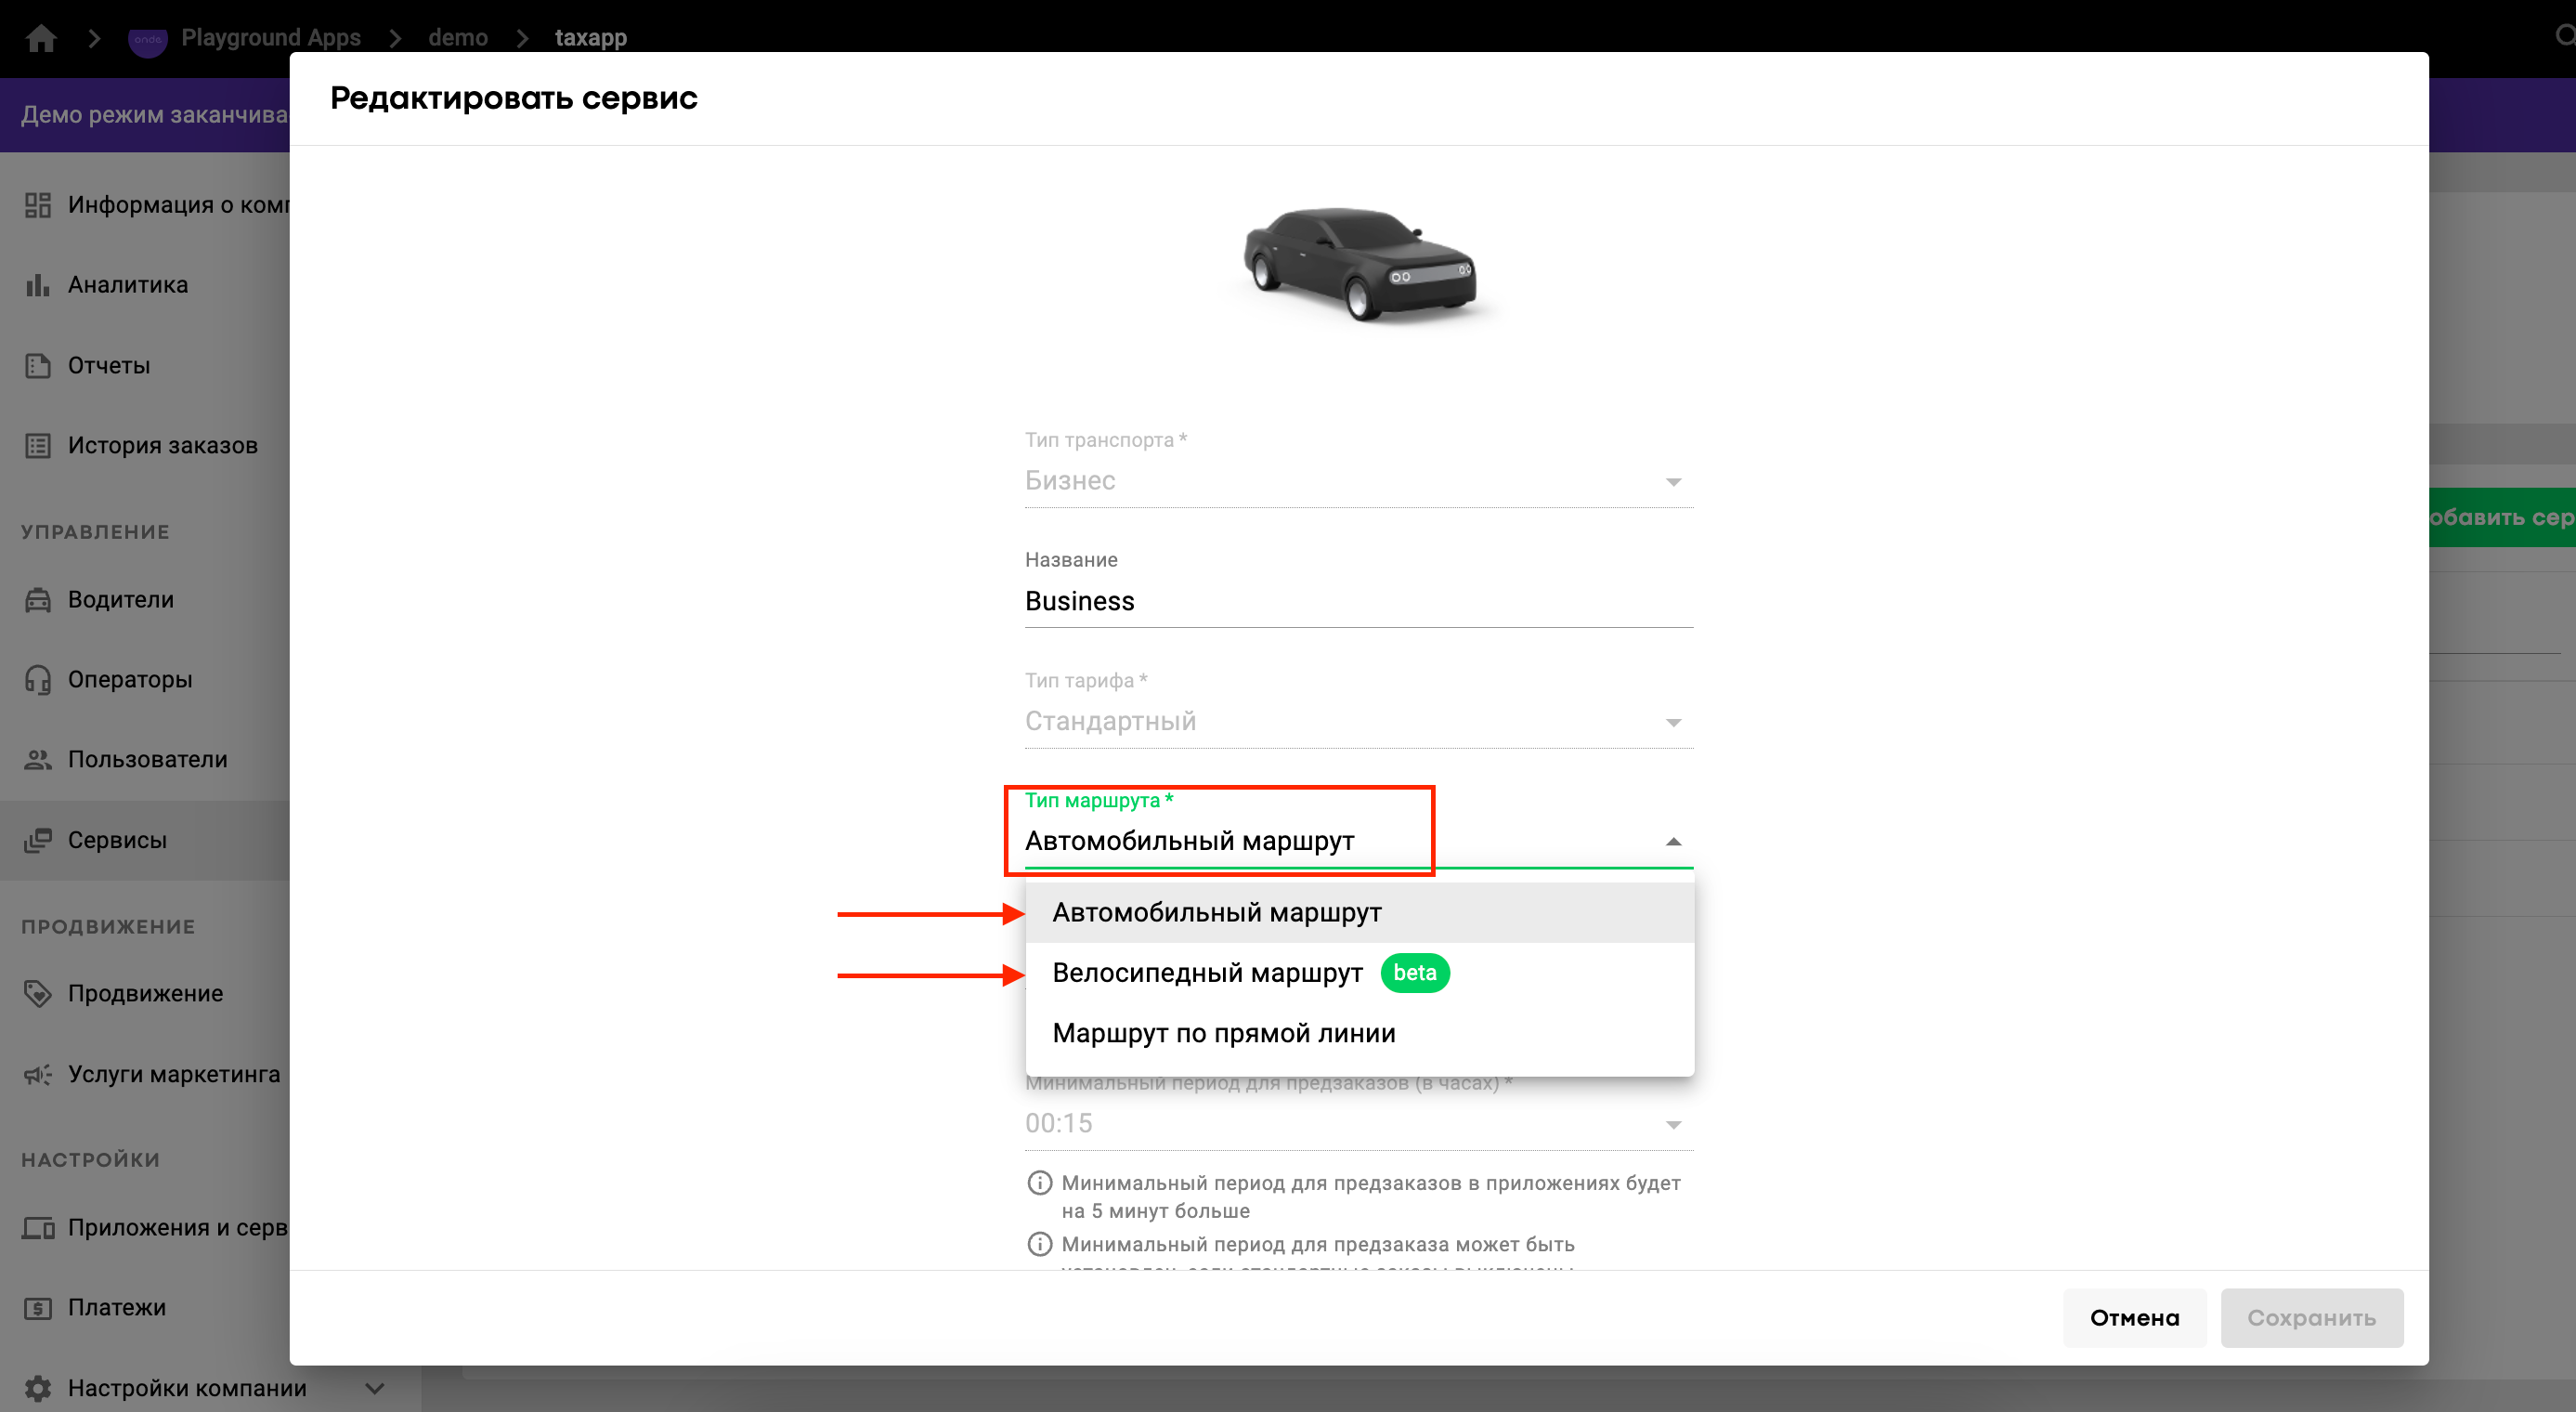Select Велосипедный маршрут beta option

tap(1207, 973)
